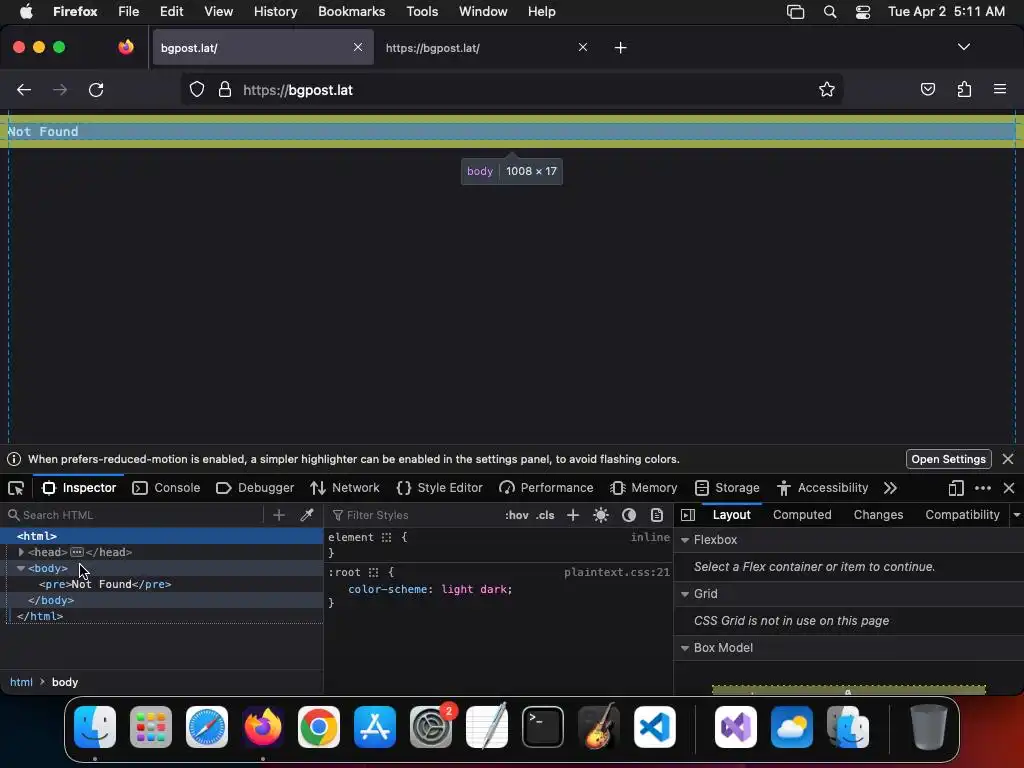
Task: Collapse the Grid section
Action: [x=685, y=594]
